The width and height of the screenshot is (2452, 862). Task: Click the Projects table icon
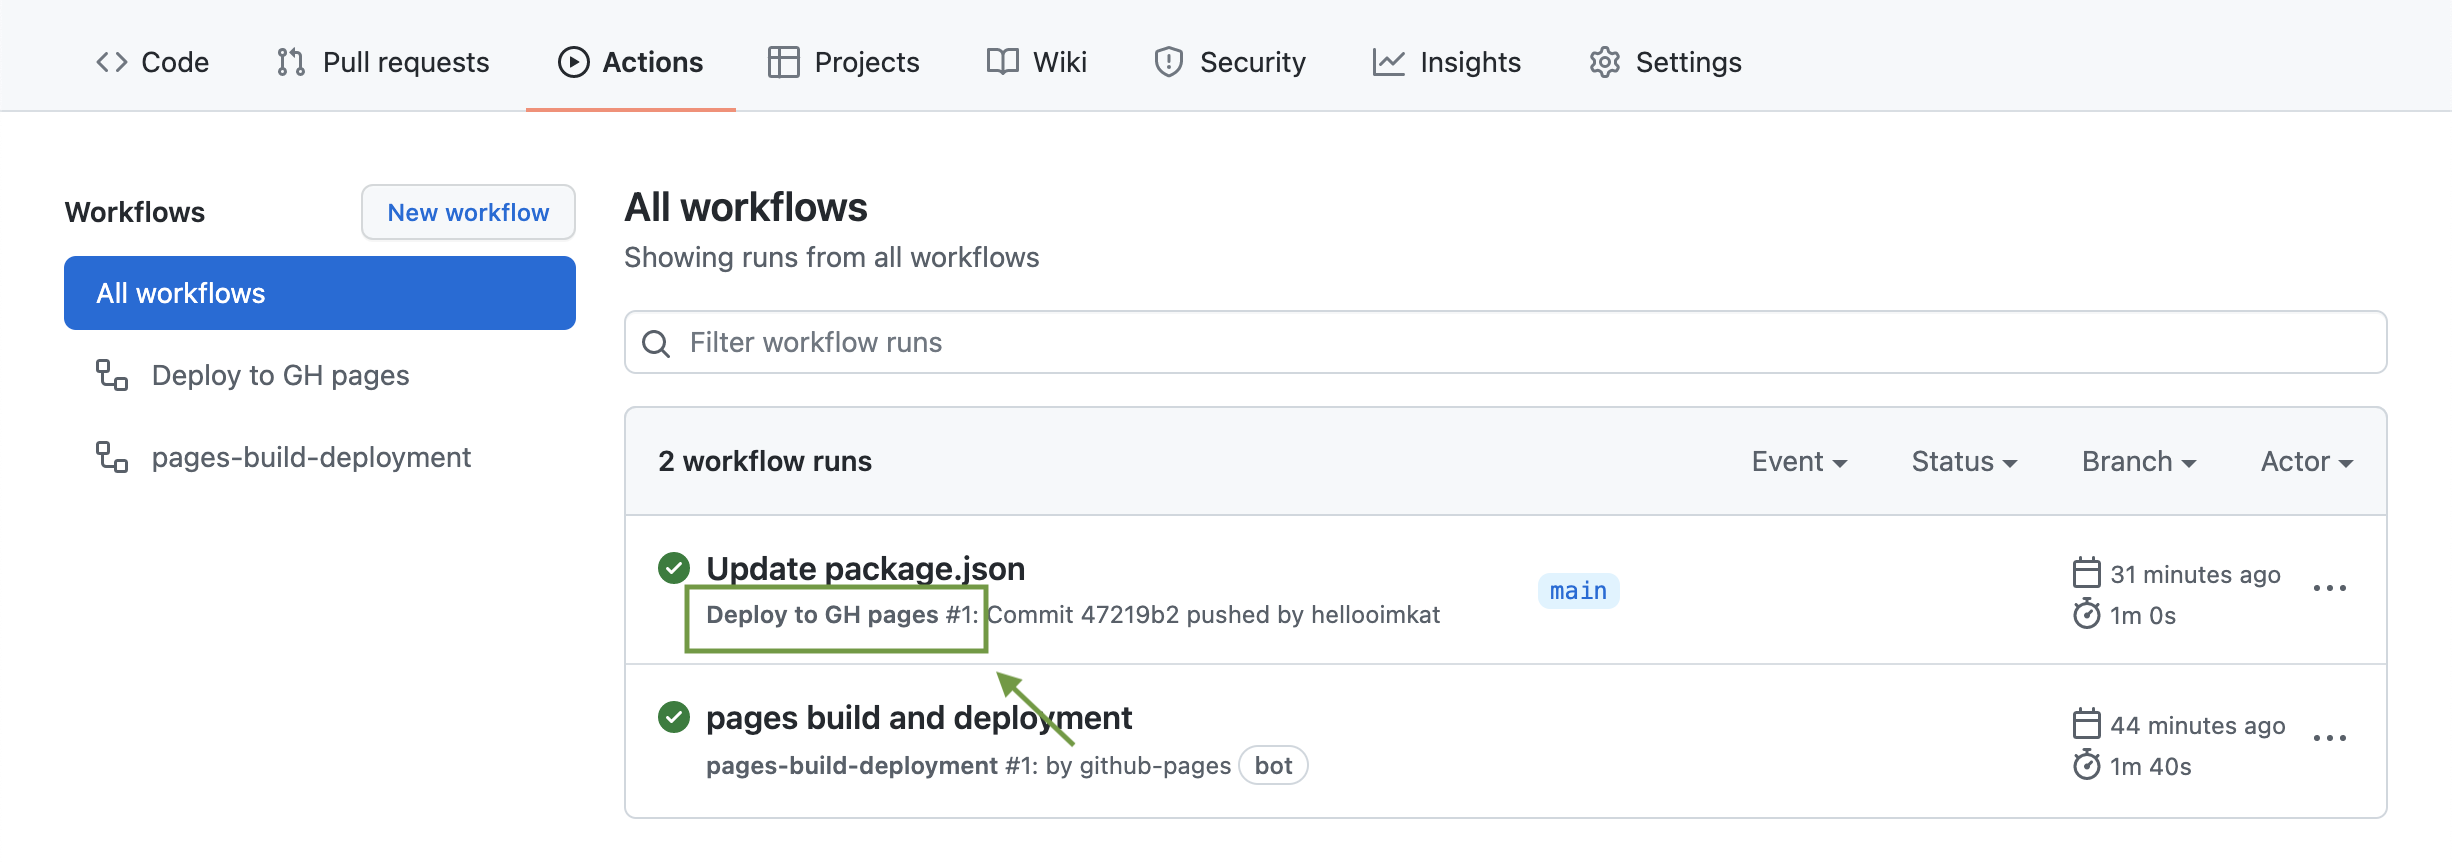pyautogui.click(x=783, y=62)
